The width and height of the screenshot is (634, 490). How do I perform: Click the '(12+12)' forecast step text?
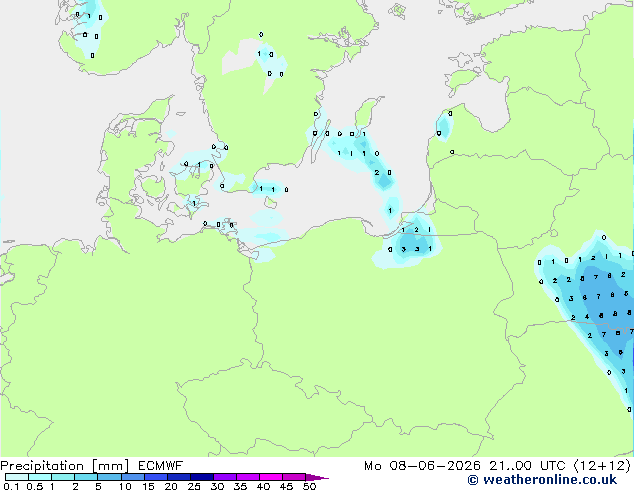[x=602, y=466]
